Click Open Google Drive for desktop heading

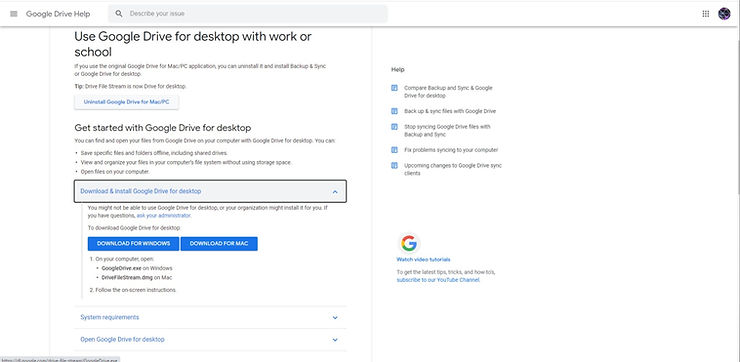pyautogui.click(x=122, y=339)
